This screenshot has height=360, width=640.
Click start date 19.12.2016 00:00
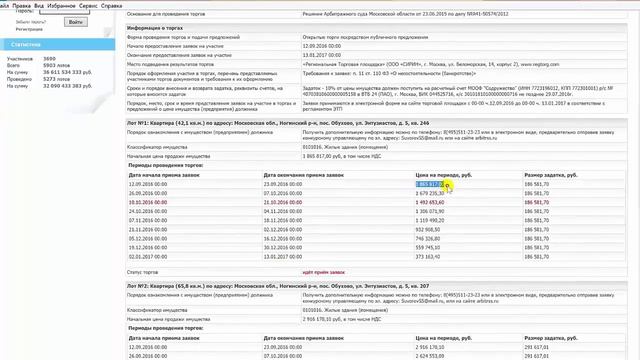[x=148, y=248]
